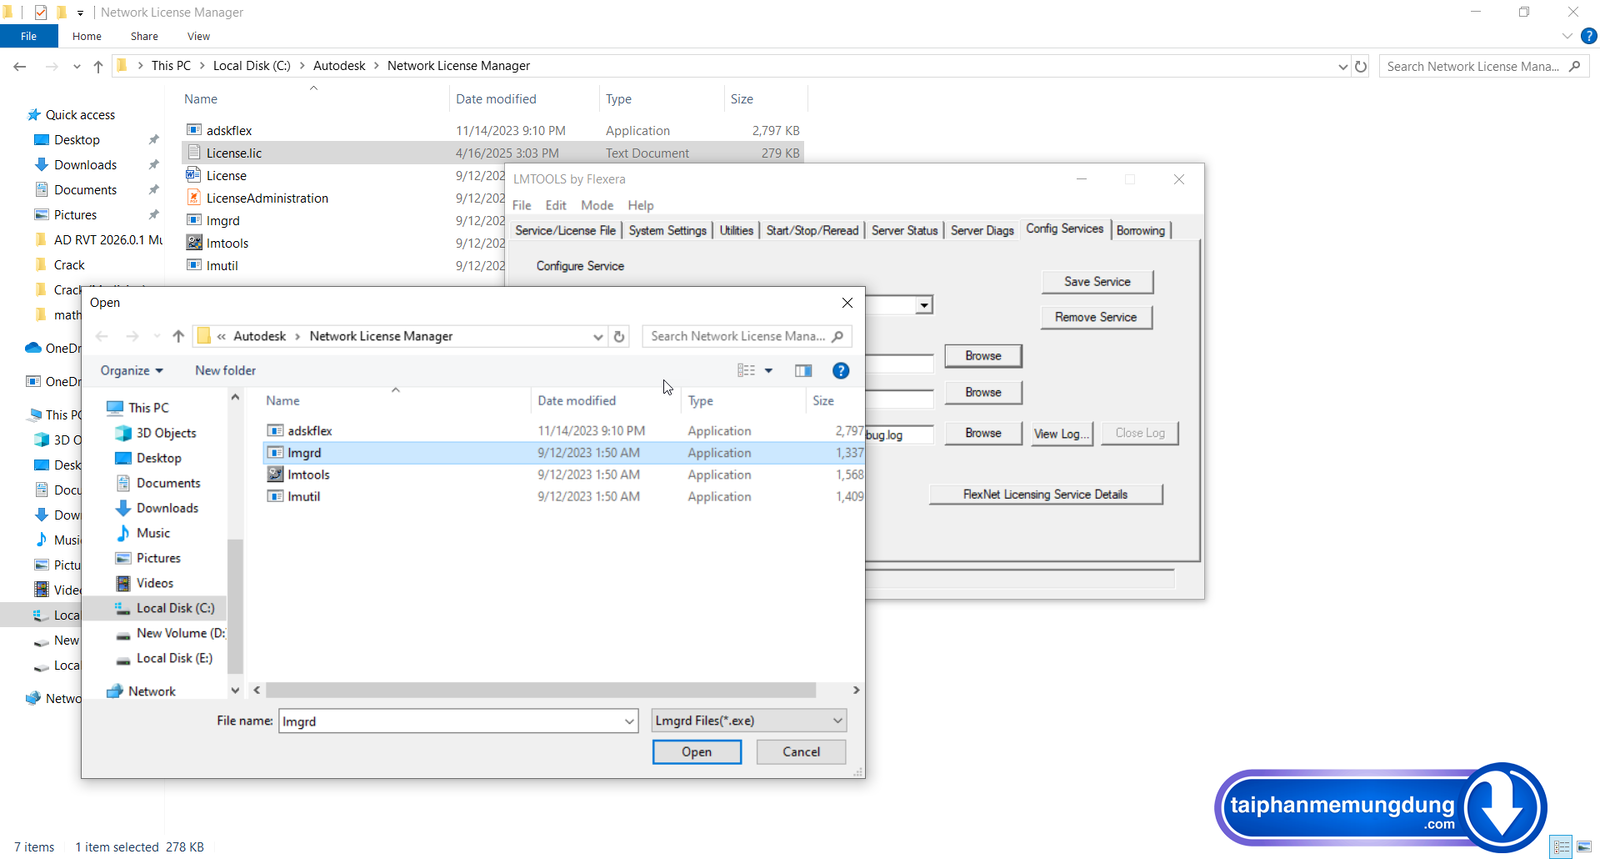This screenshot has width=1600, height=859.
Task: Open view options dropdown arrow in Open dialog
Action: tap(769, 371)
